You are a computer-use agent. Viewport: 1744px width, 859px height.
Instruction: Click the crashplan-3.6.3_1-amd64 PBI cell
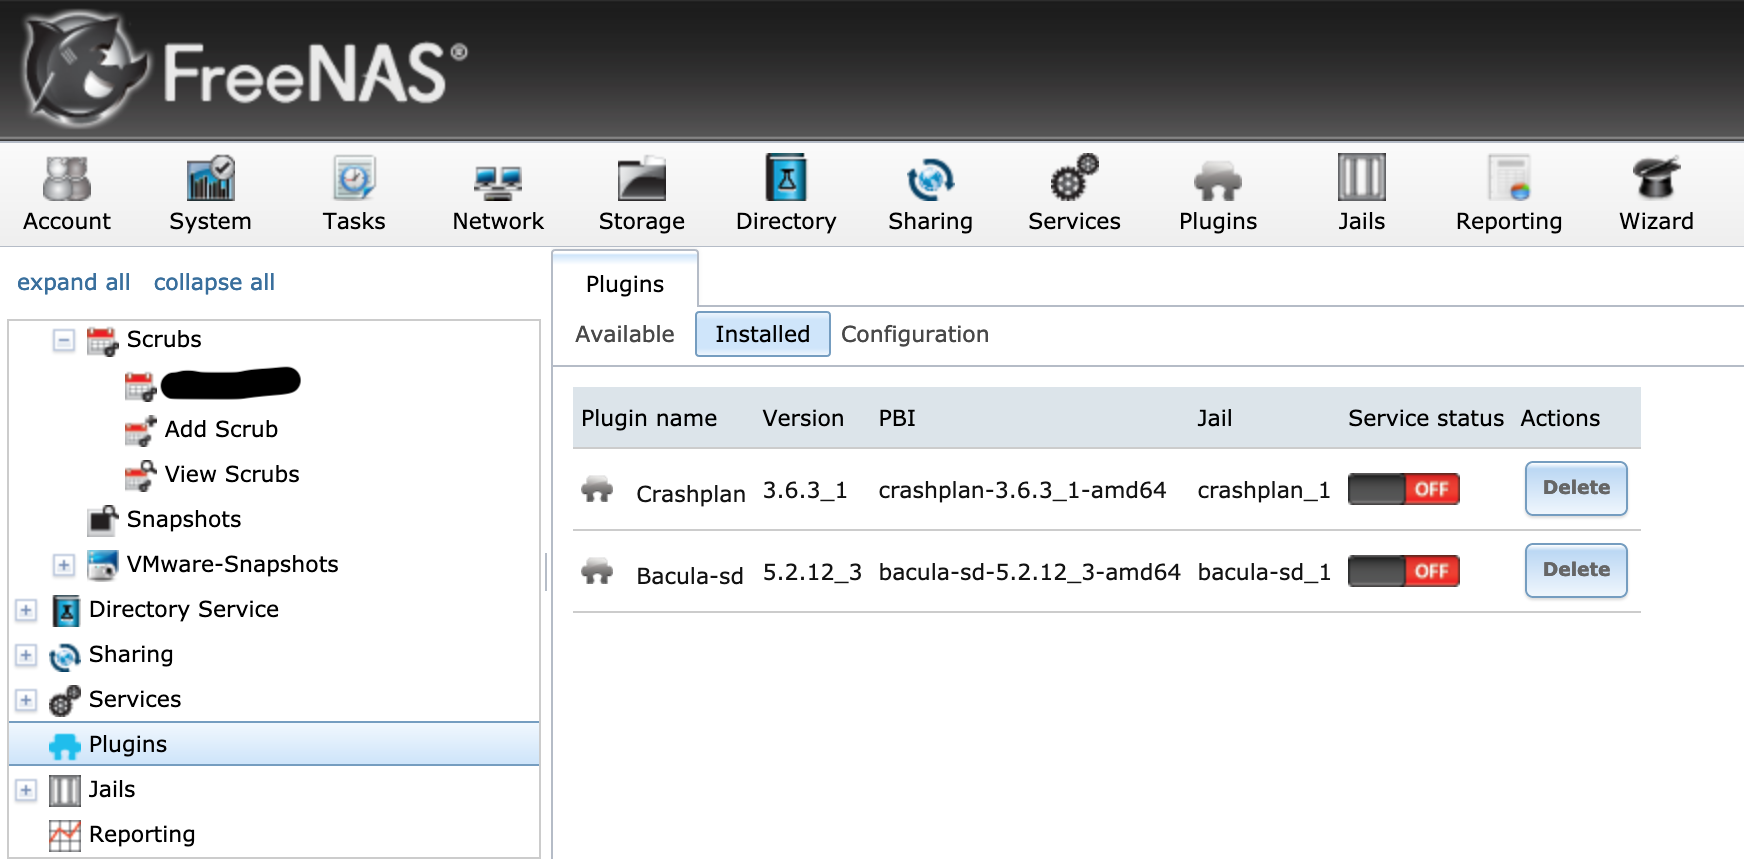[x=1022, y=490]
